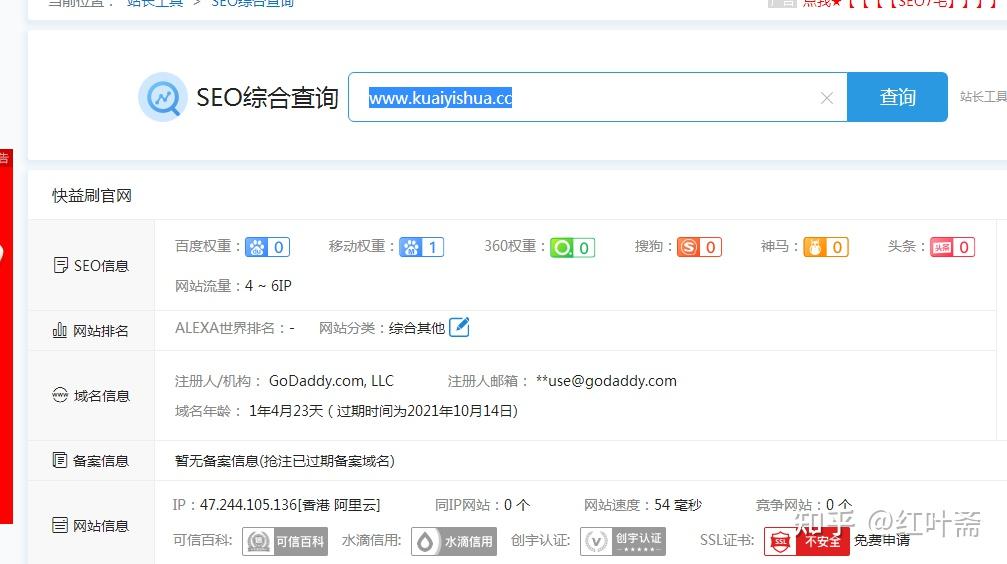Click registrar name GoDaddy.com, LLC

tap(331, 381)
